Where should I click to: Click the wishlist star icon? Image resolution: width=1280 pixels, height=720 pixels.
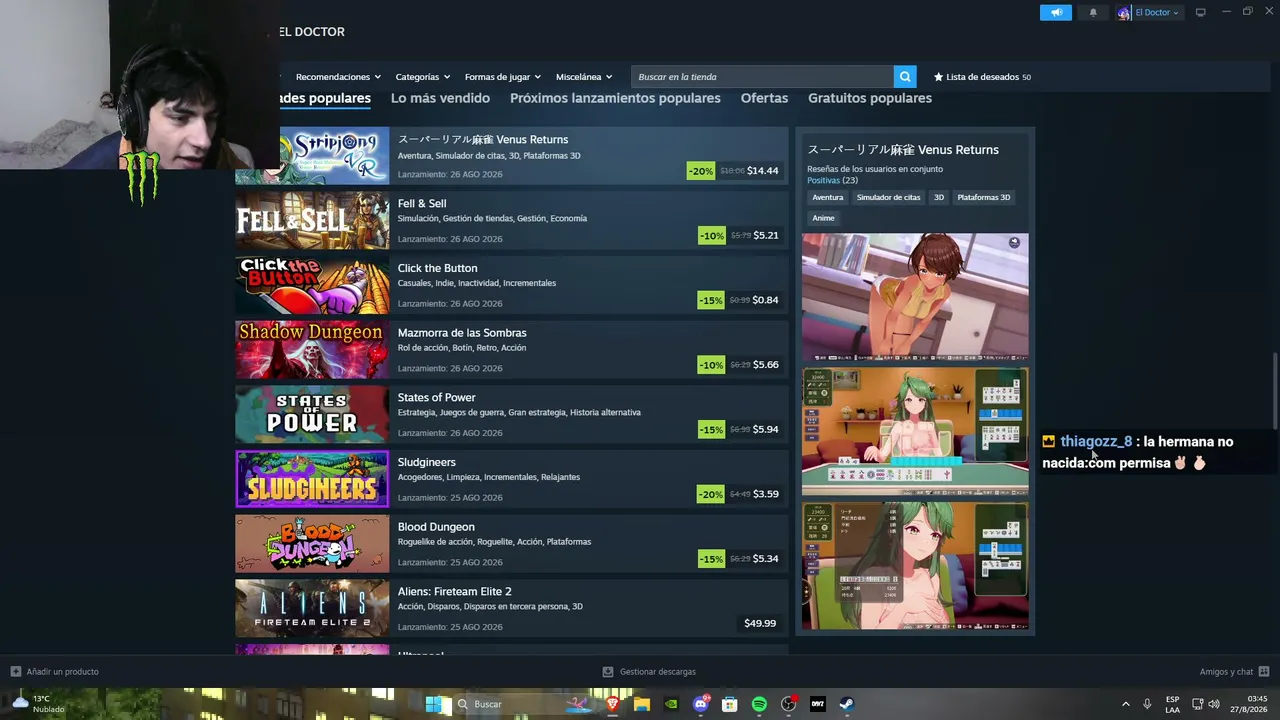click(x=938, y=77)
